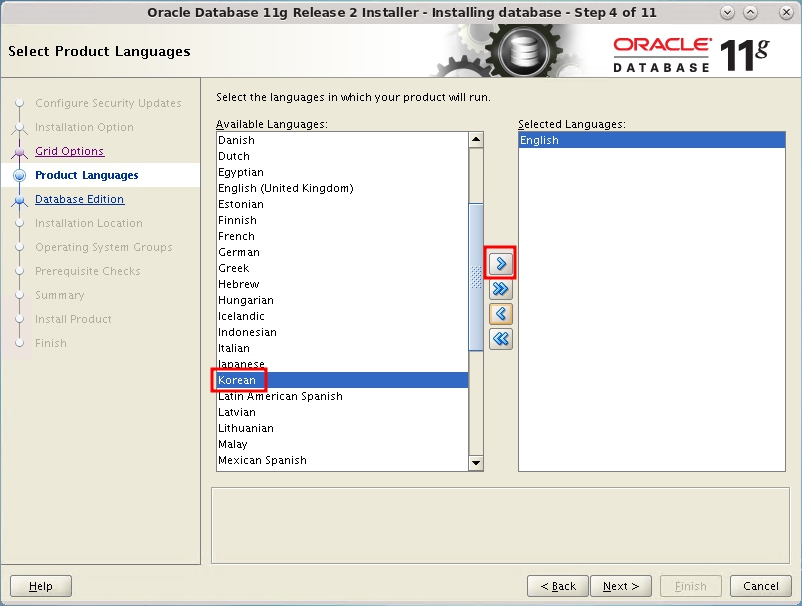
Task: Select French in Available Languages
Action: (342, 236)
